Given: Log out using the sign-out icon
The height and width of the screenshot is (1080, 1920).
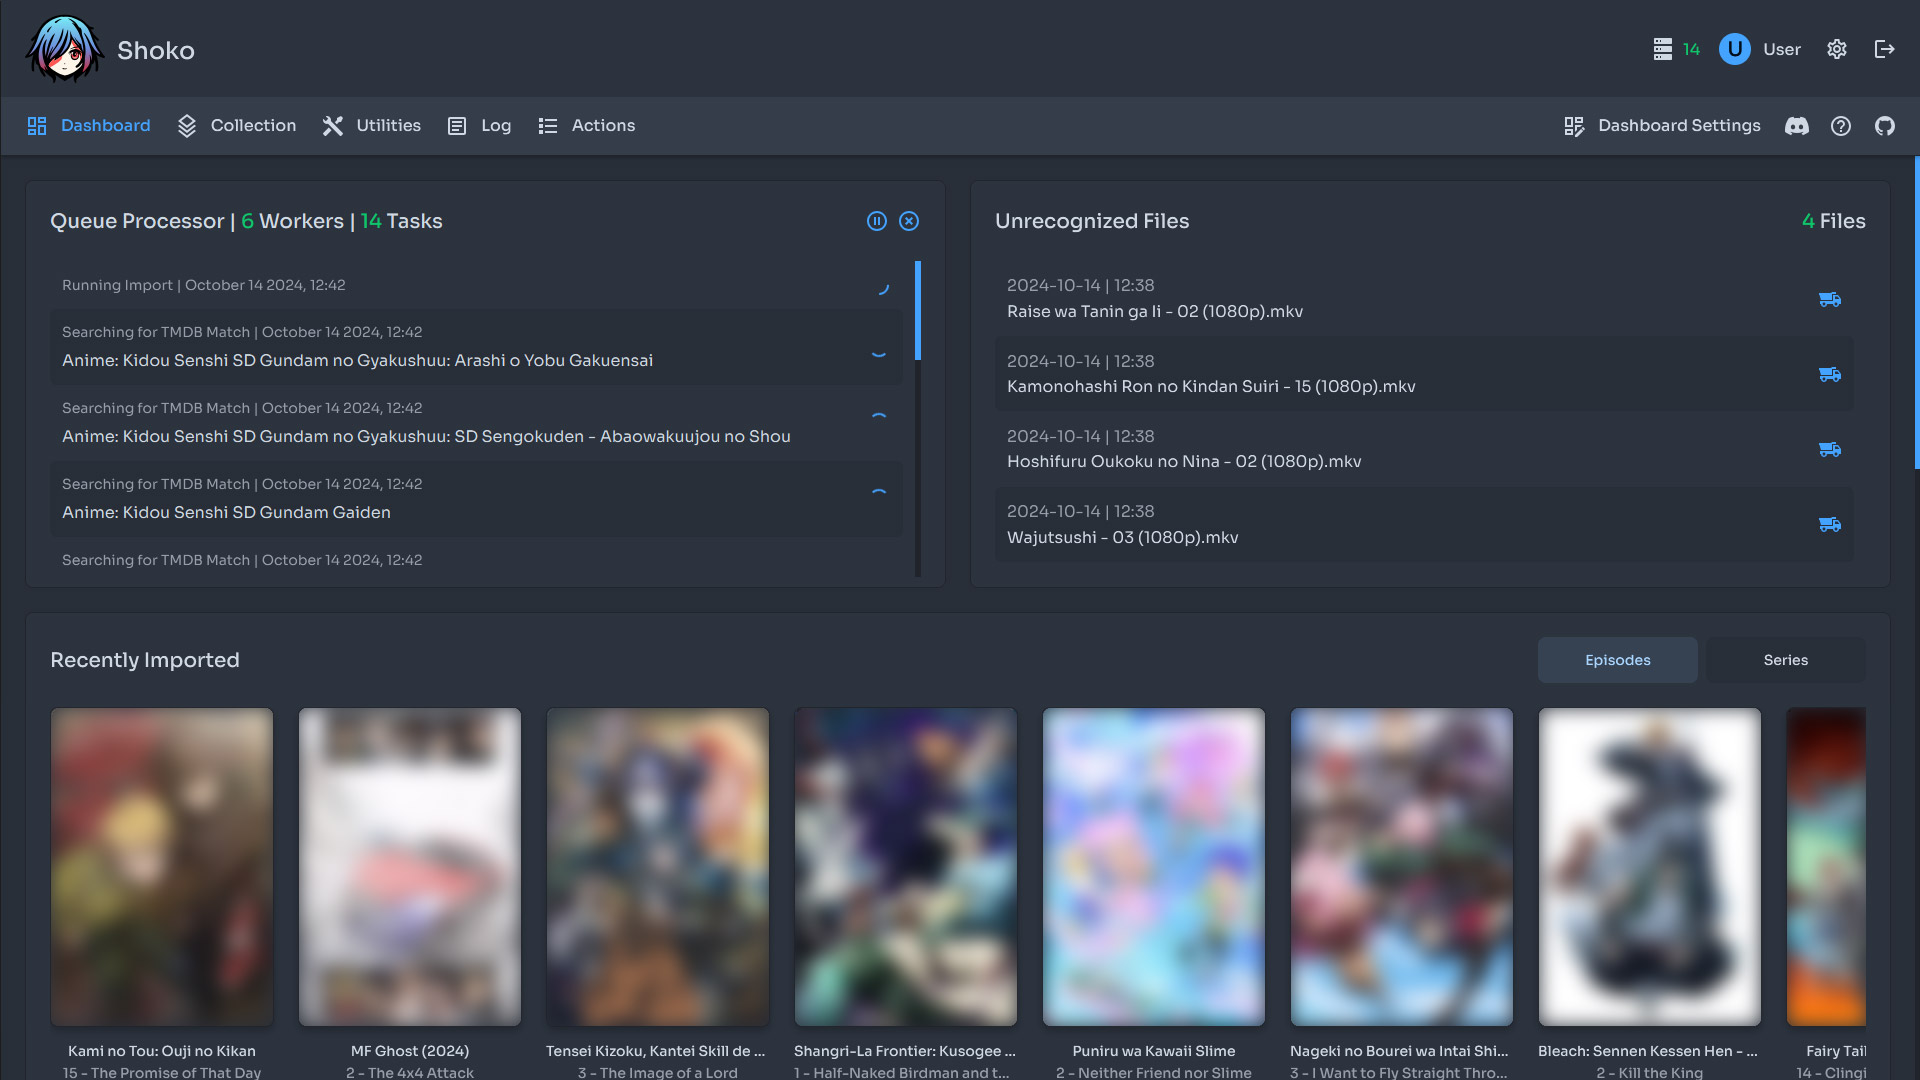Looking at the screenshot, I should 1885,49.
